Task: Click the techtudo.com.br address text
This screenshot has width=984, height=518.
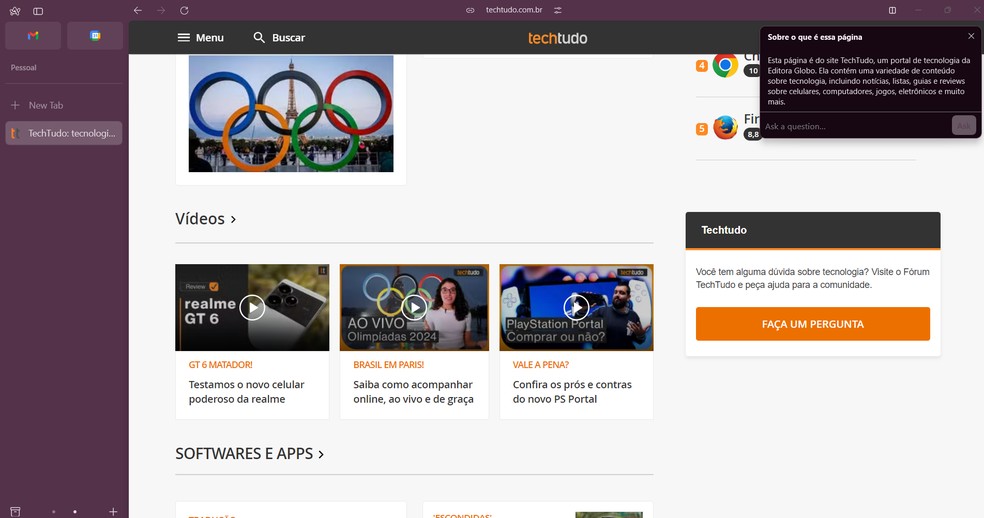Action: coord(514,10)
